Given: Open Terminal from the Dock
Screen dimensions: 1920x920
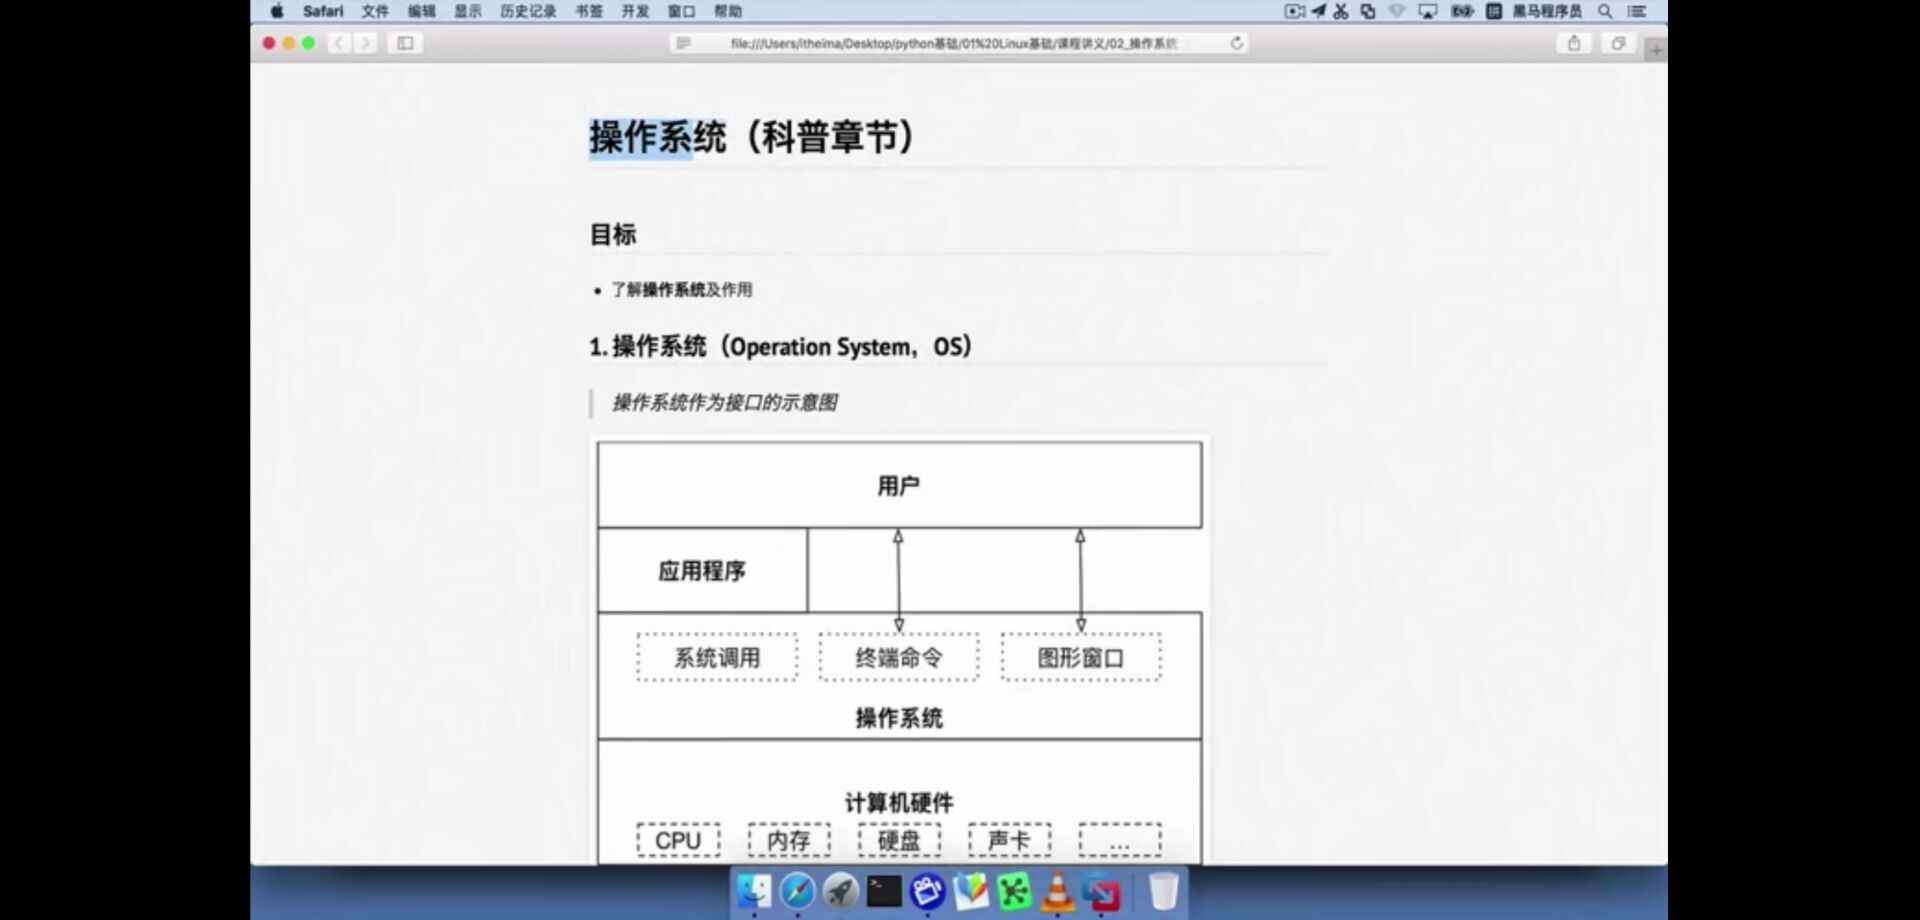Looking at the screenshot, I should click(x=883, y=892).
